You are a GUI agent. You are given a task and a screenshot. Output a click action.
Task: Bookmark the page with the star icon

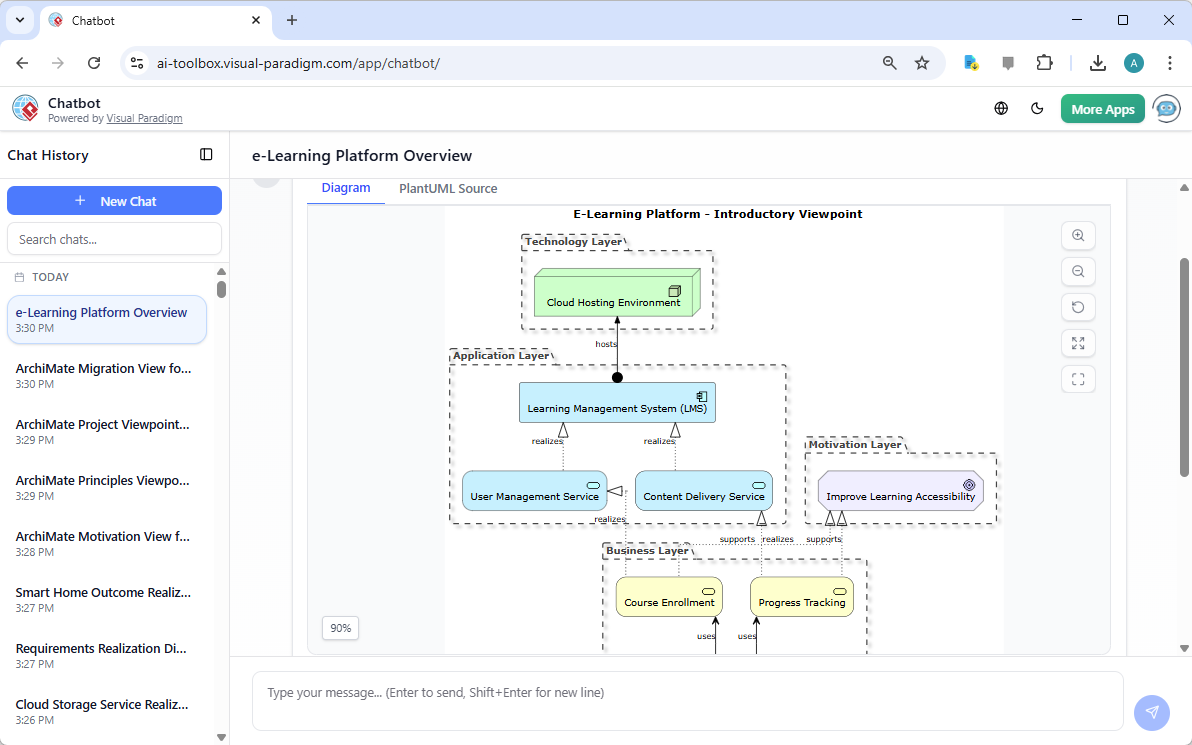tap(921, 62)
